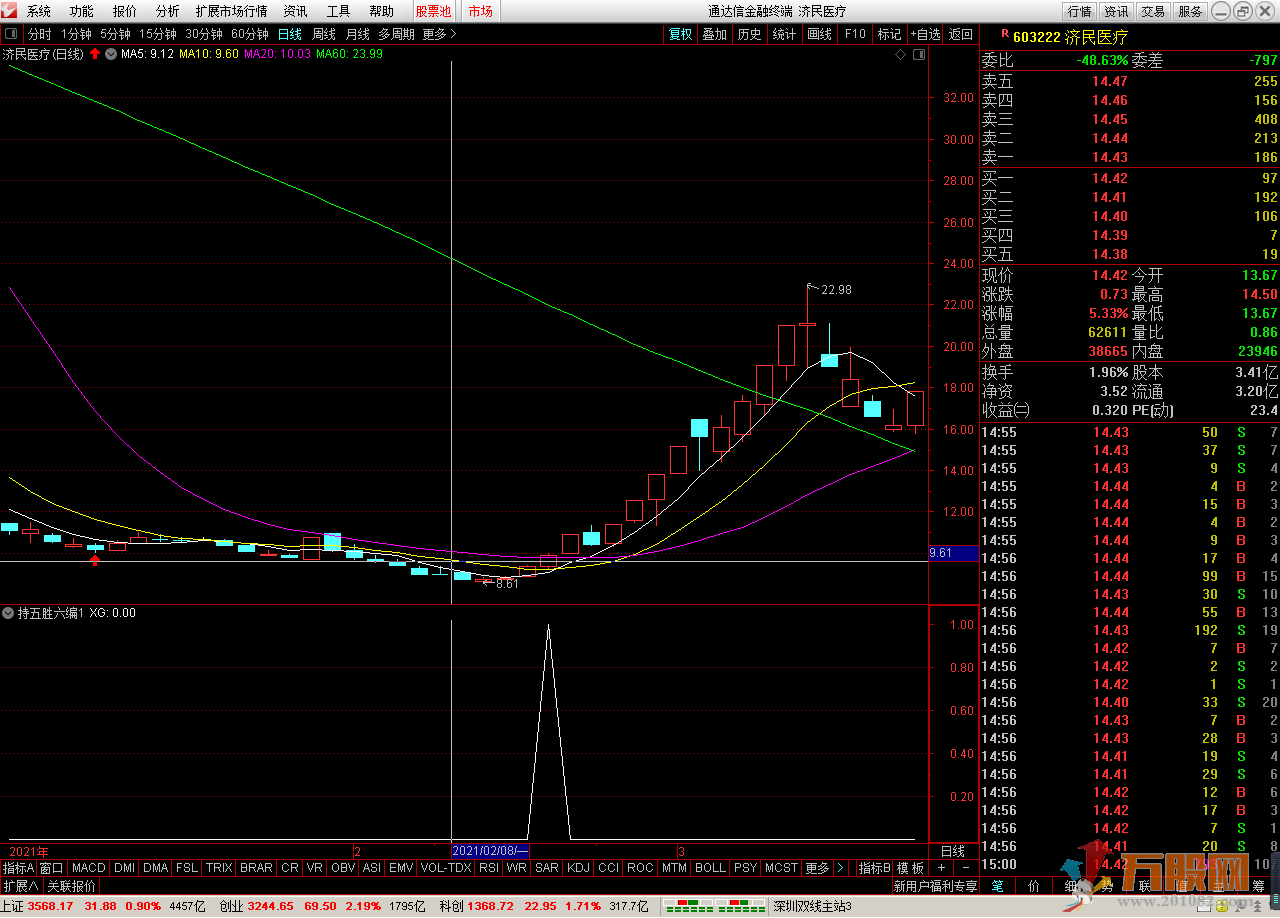Click the 交易 button in the title bar
The width and height of the screenshot is (1280, 918).
(1153, 12)
